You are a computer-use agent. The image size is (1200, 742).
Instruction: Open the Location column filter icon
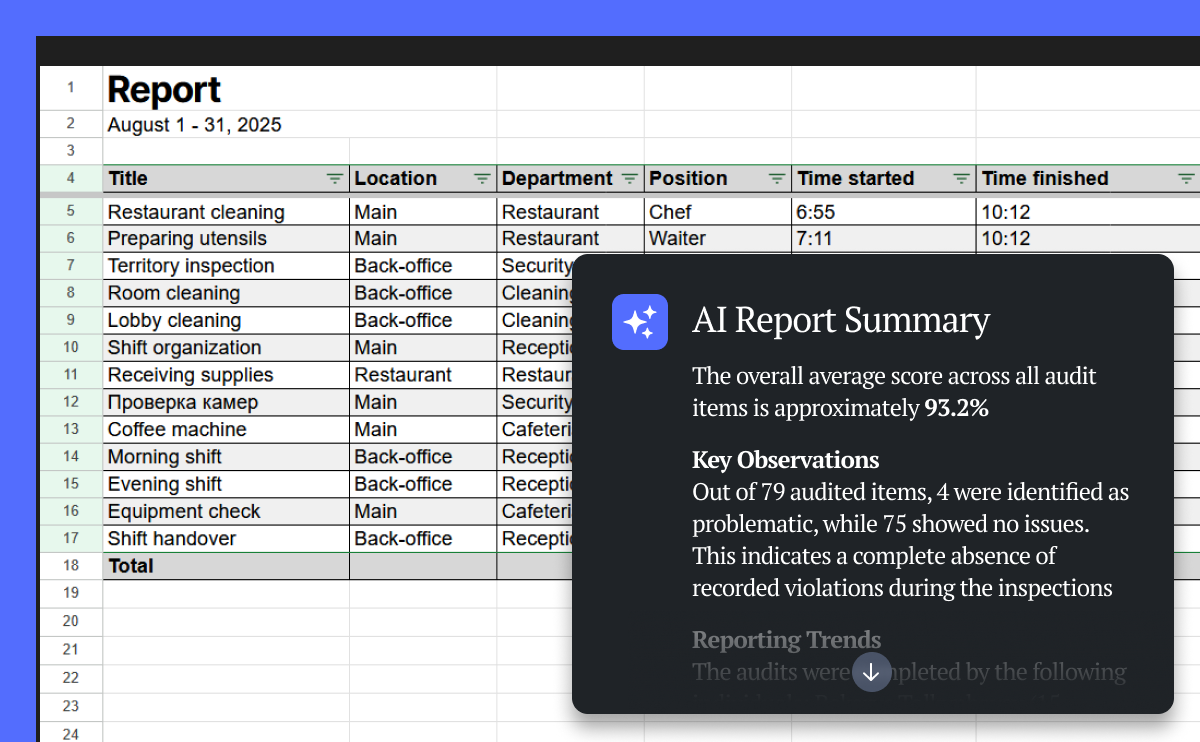click(x=482, y=179)
